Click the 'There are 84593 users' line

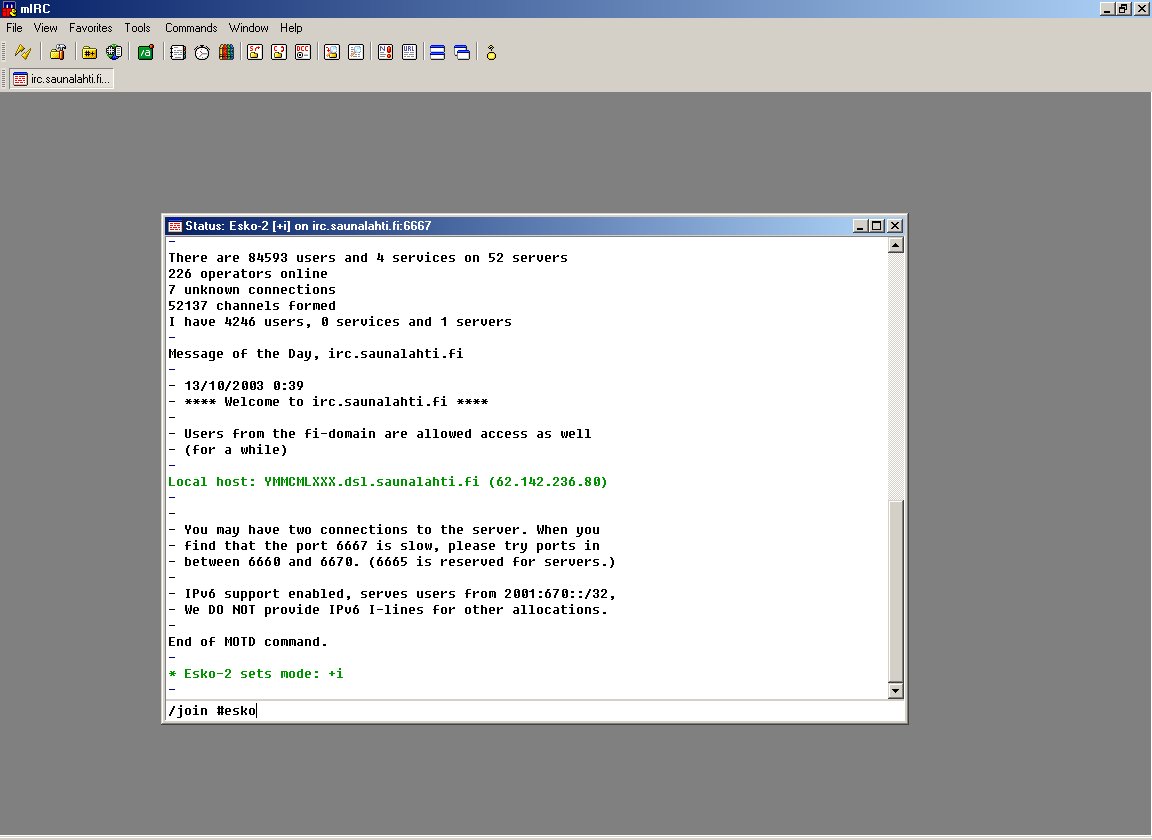368,258
